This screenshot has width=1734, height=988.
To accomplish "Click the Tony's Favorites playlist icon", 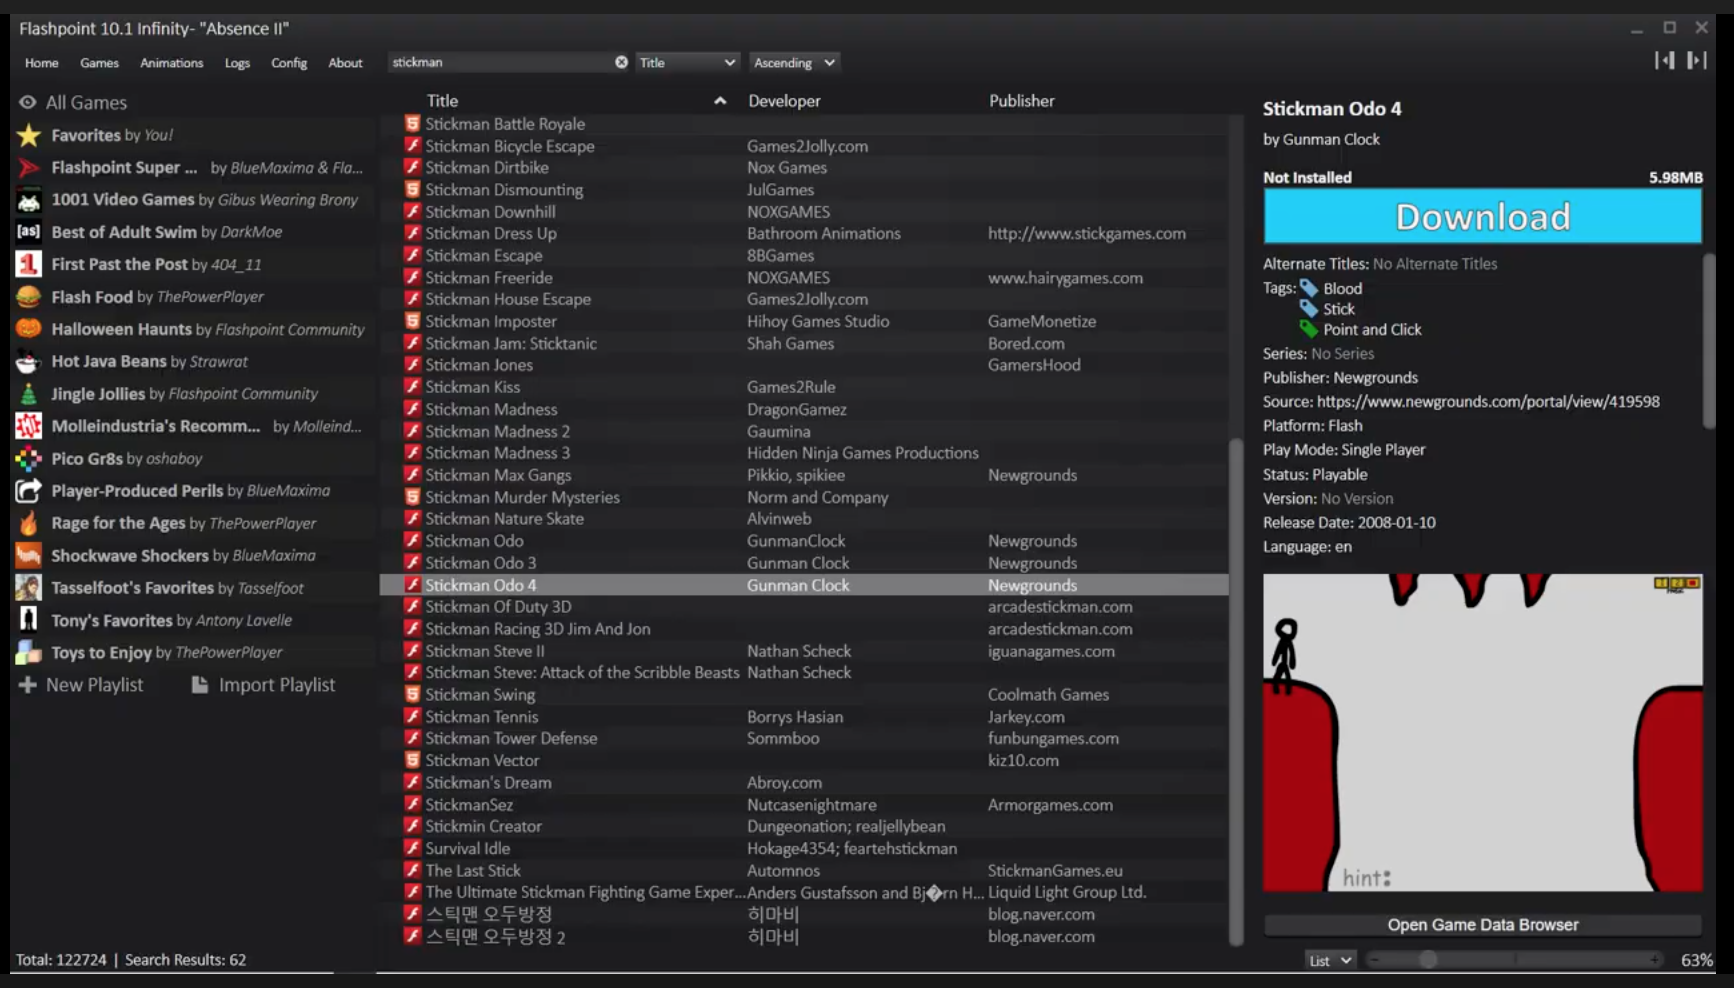I will pyautogui.click(x=29, y=620).
